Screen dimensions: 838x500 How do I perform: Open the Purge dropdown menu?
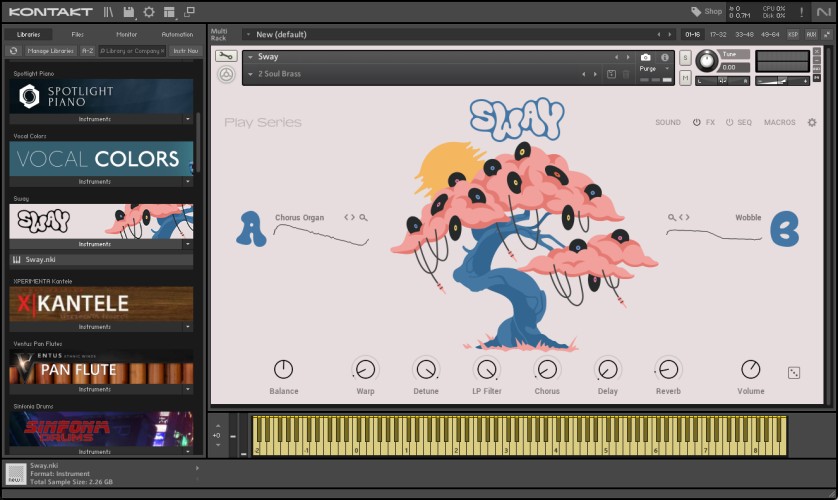(x=667, y=68)
